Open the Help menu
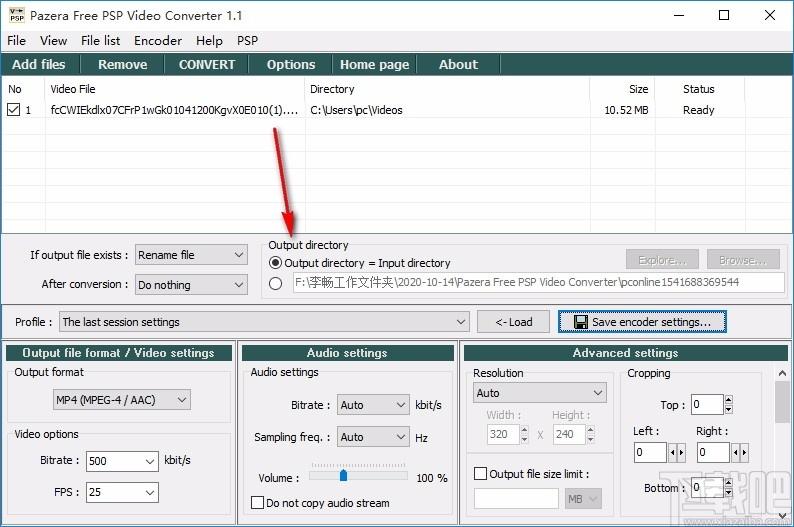794x527 pixels. pyautogui.click(x=209, y=40)
